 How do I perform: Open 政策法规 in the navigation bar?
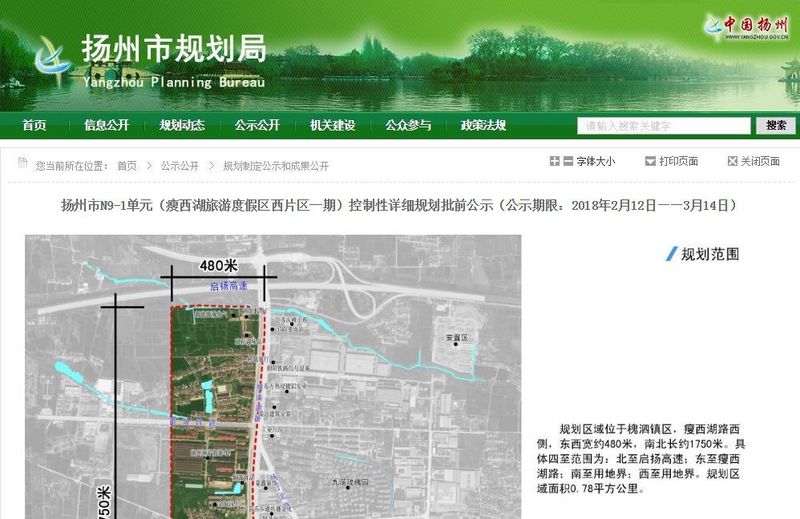click(483, 125)
